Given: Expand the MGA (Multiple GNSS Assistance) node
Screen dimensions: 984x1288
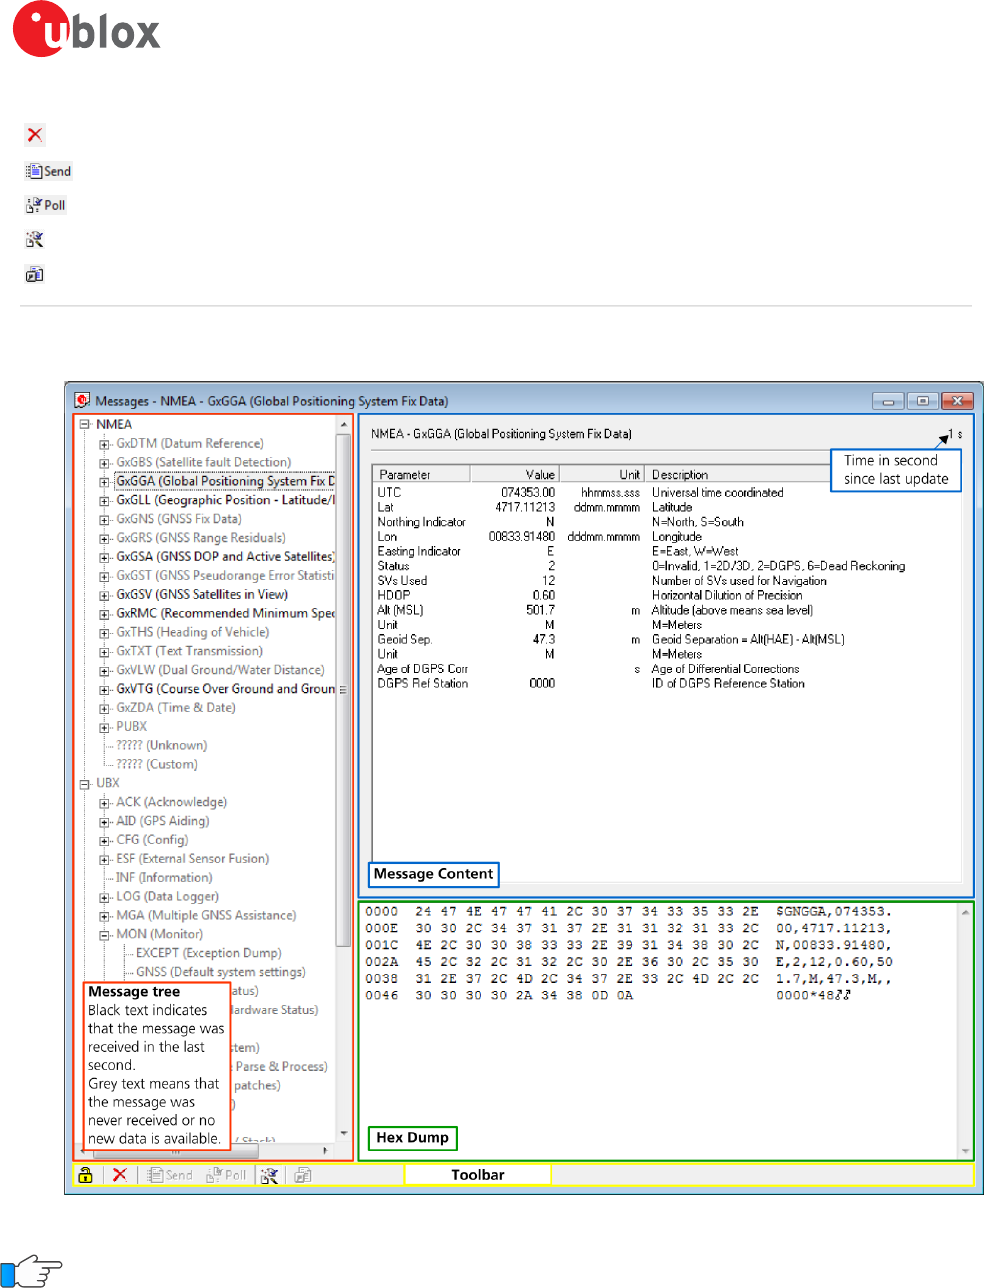Looking at the screenshot, I should [105, 916].
